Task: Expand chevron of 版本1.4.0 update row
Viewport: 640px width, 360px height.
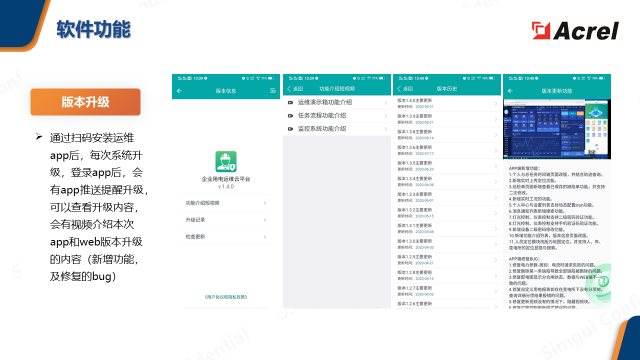Action: pos(496,104)
